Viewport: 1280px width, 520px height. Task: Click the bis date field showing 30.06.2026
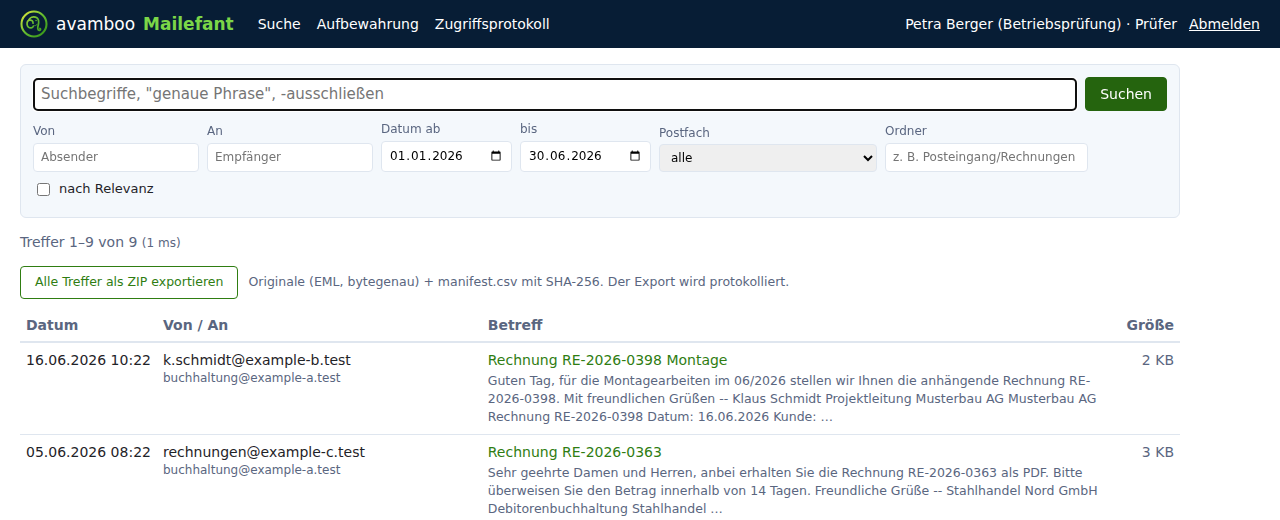585,156
